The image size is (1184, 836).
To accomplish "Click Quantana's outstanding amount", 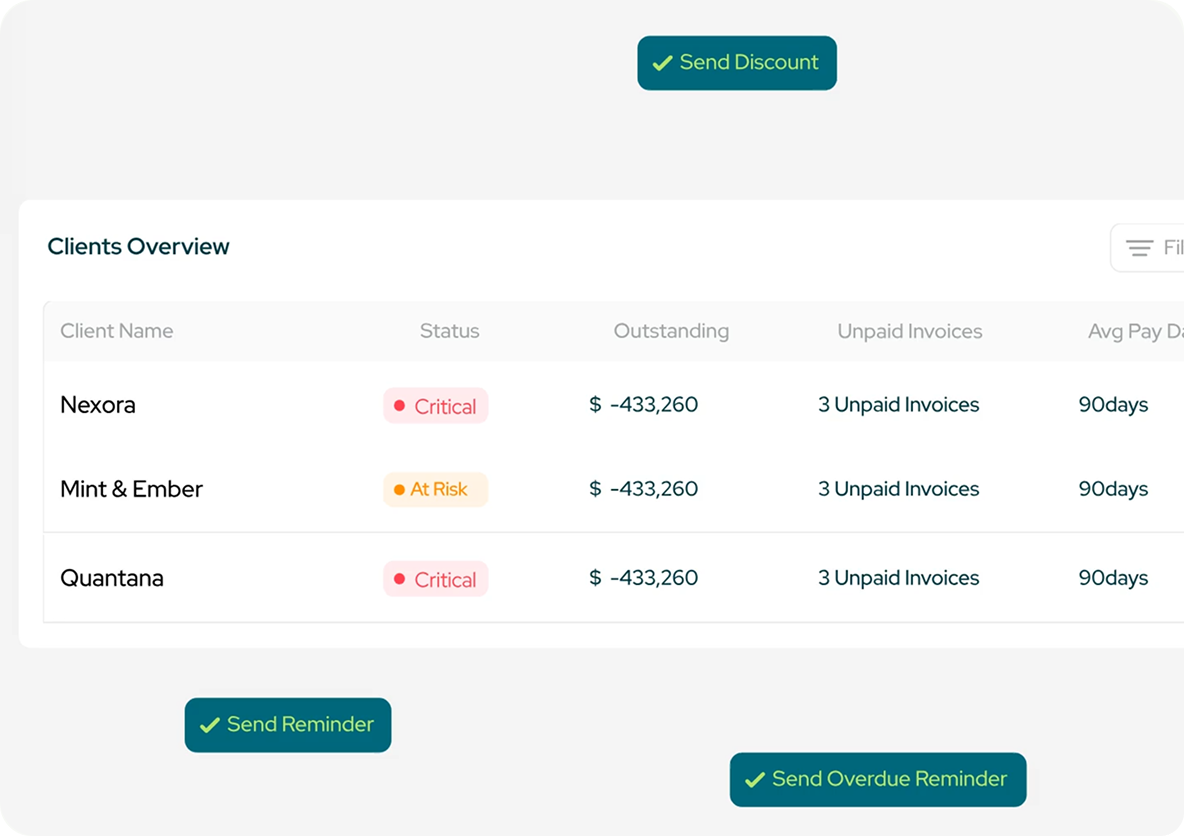I will pyautogui.click(x=644, y=578).
